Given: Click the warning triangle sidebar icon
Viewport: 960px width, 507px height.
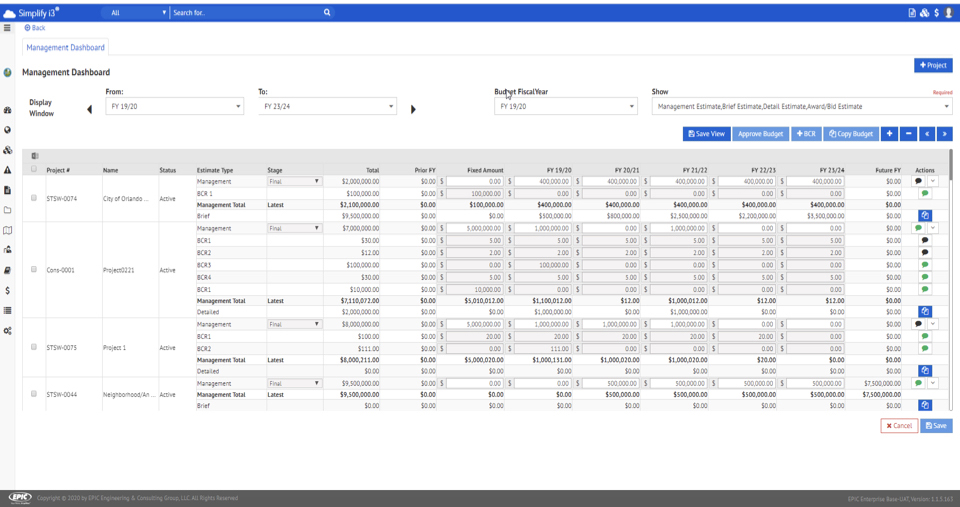Looking at the screenshot, I should point(7,170).
